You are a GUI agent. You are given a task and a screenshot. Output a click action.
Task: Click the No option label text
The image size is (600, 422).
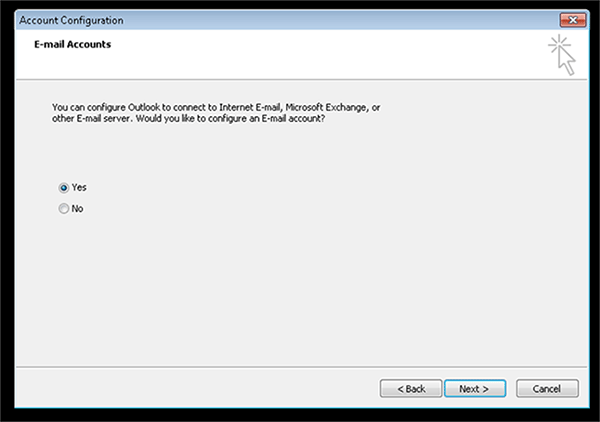pyautogui.click(x=77, y=209)
